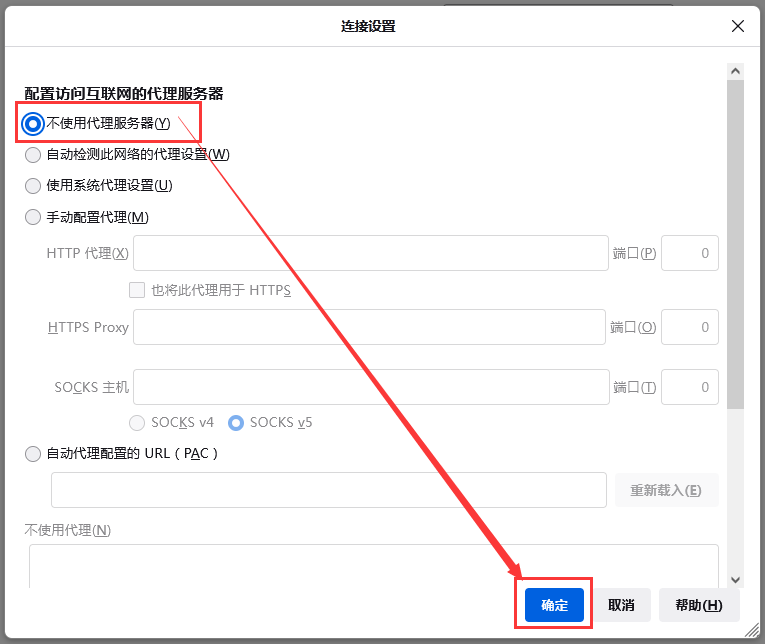The image size is (765, 644).
Task: Open 帮助(H) button
Action: [x=699, y=605]
